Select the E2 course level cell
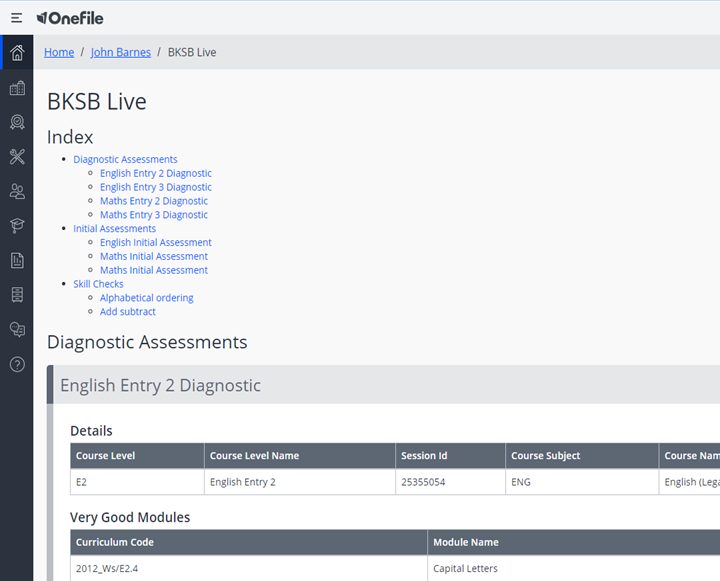This screenshot has width=720, height=581. click(137, 482)
